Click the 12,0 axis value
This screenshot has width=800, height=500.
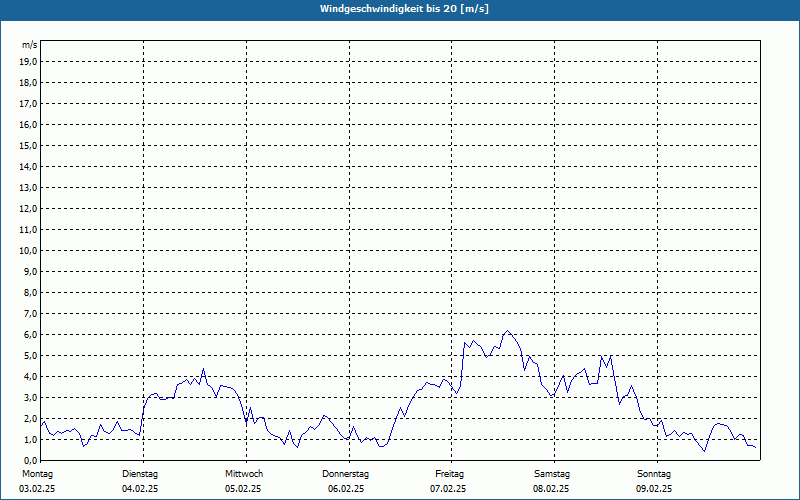pos(29,208)
